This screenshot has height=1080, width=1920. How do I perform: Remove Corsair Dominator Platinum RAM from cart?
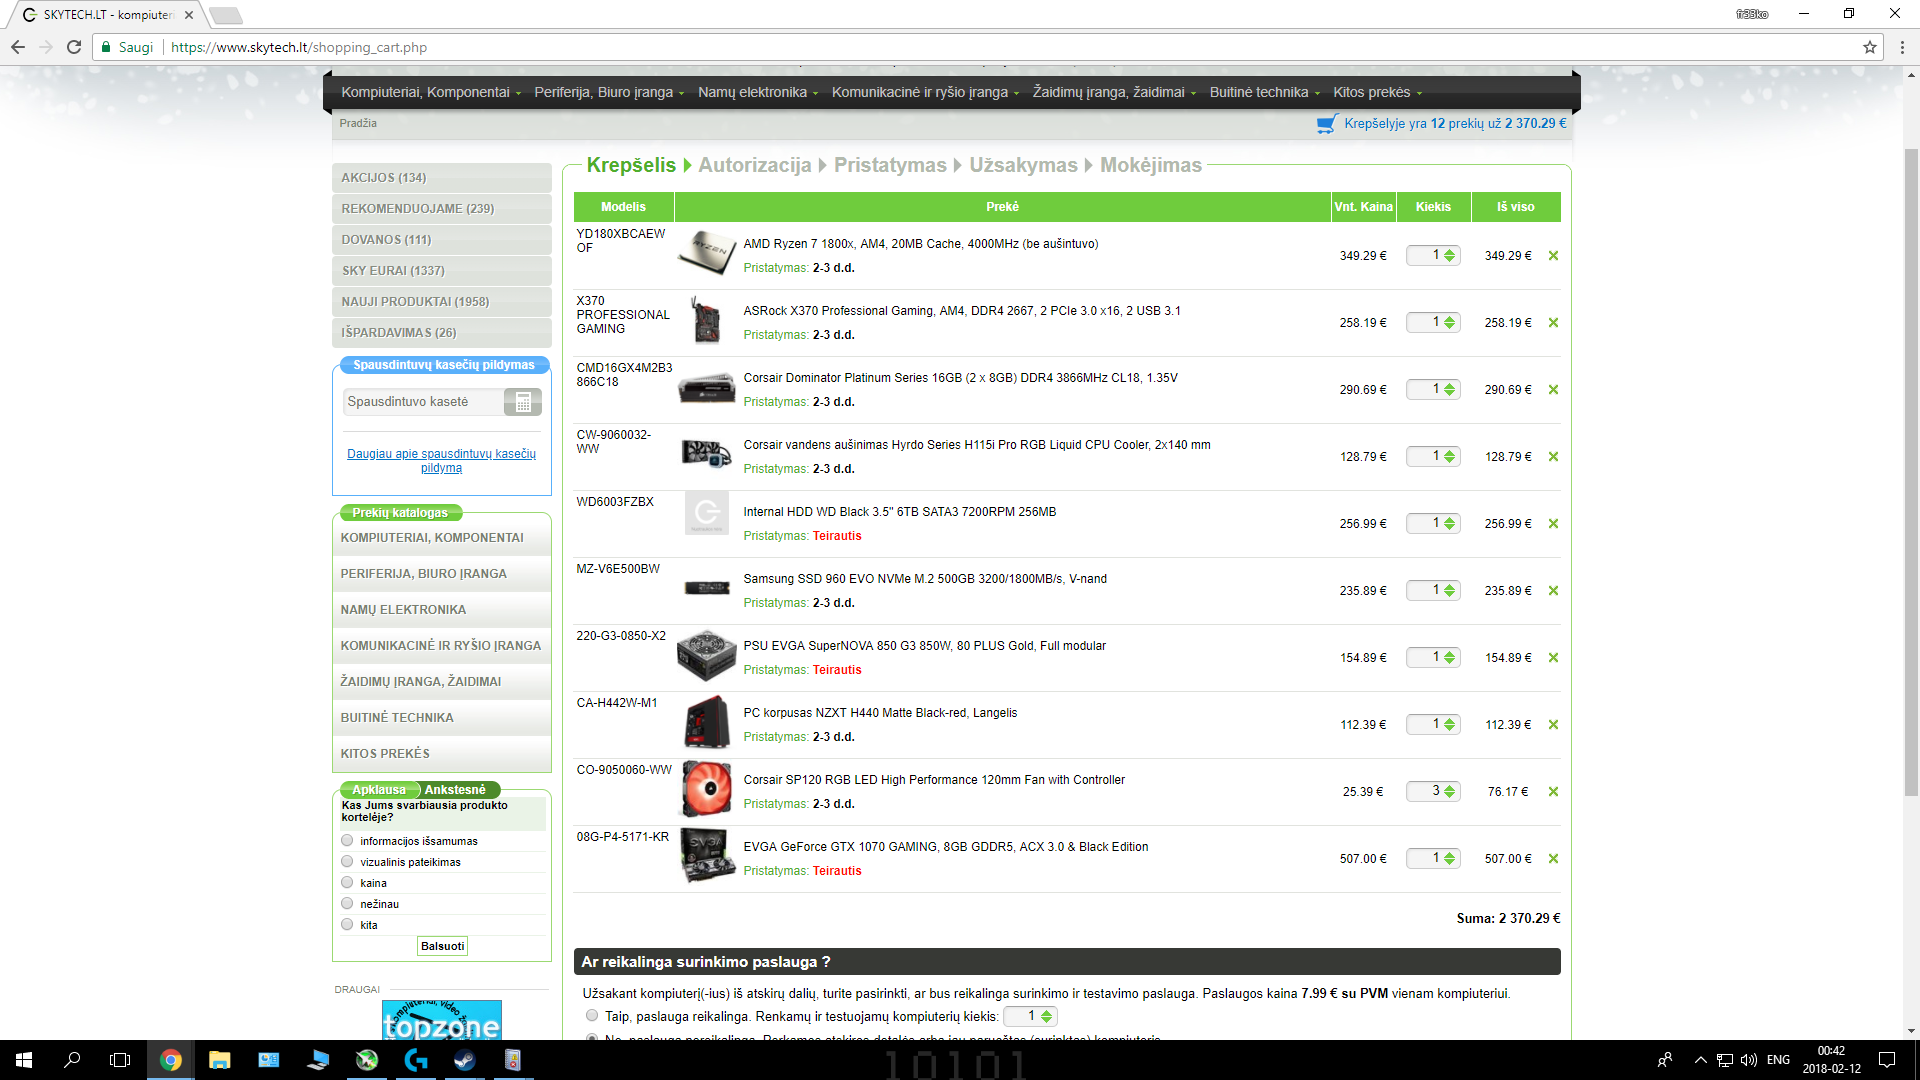click(x=1553, y=390)
